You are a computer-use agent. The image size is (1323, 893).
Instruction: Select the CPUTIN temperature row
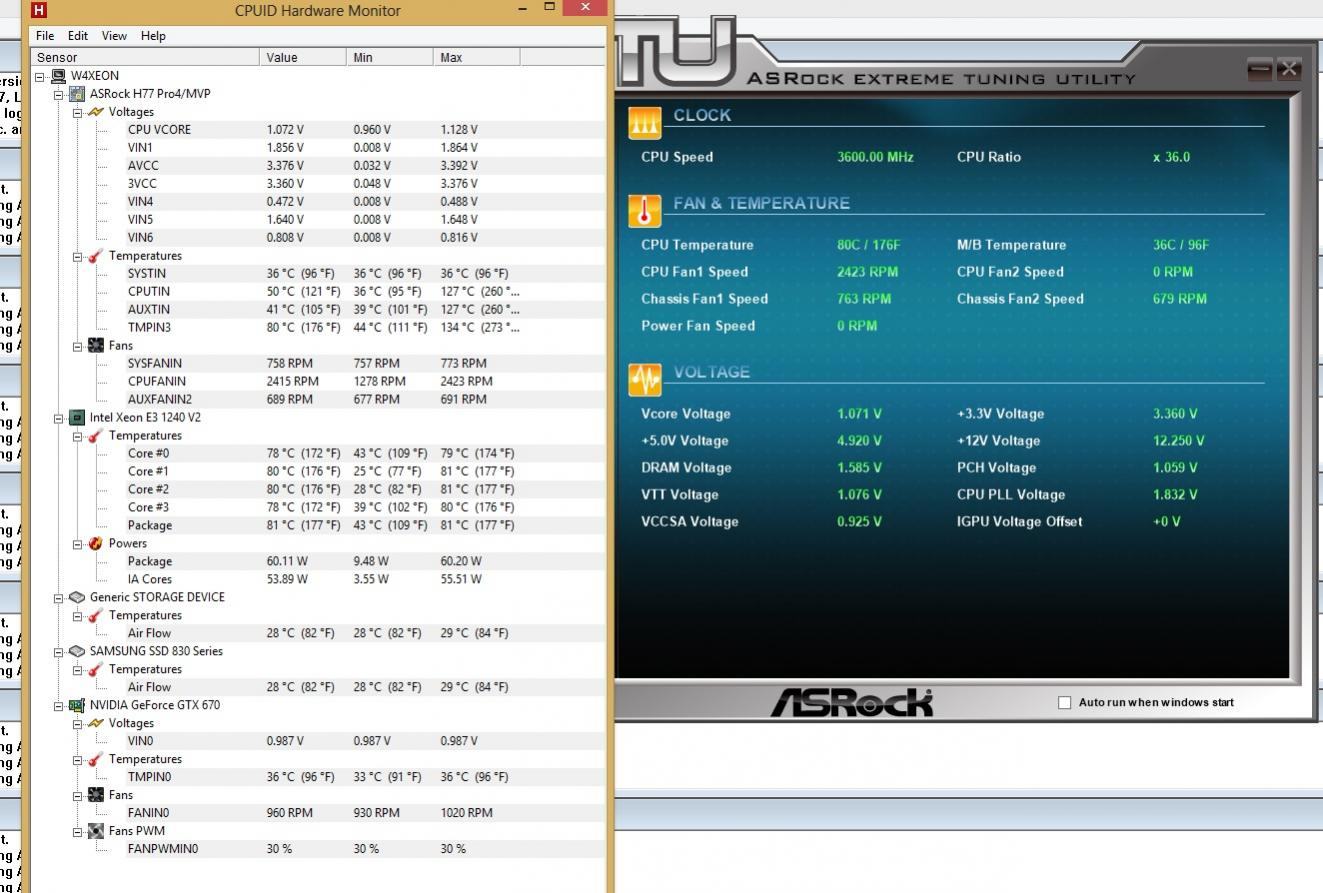pos(318,291)
